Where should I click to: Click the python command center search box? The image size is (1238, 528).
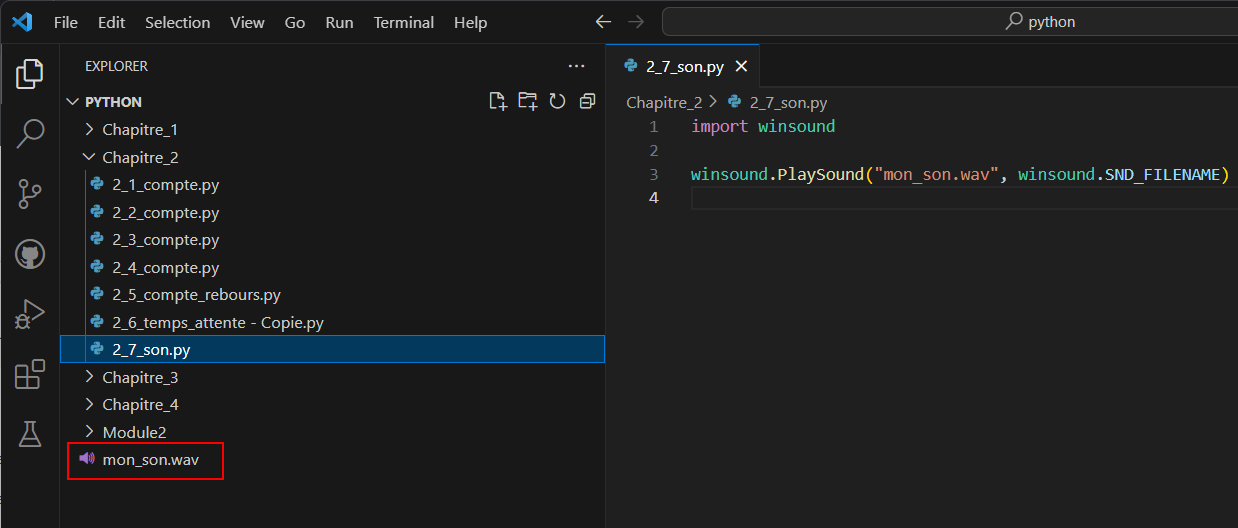click(x=950, y=22)
